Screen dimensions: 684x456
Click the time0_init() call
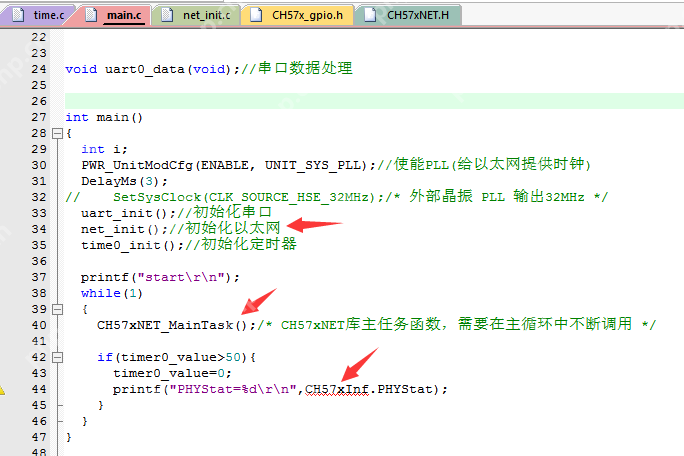132,245
